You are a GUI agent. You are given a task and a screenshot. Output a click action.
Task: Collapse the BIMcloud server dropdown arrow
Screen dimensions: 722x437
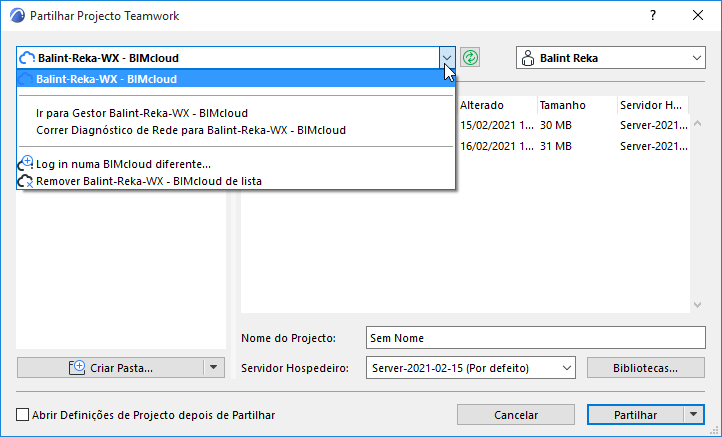[447, 58]
